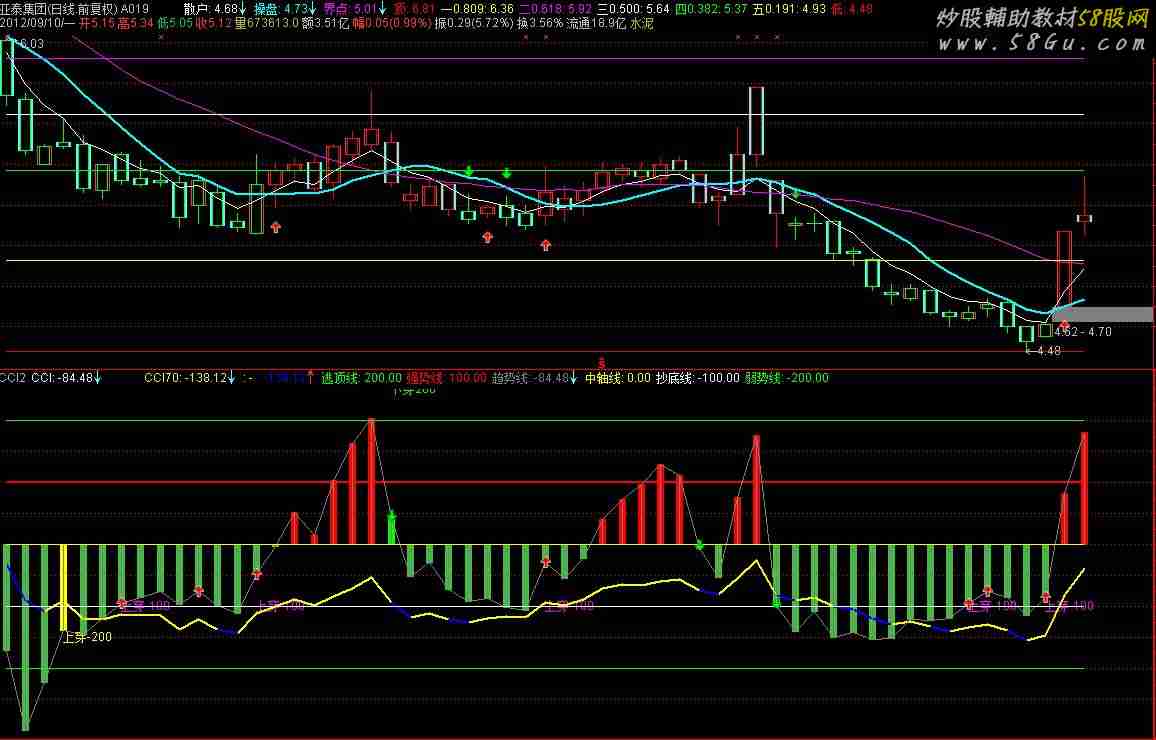
Task: Click the down arrow beside 散户 4.68
Action: pos(242,9)
